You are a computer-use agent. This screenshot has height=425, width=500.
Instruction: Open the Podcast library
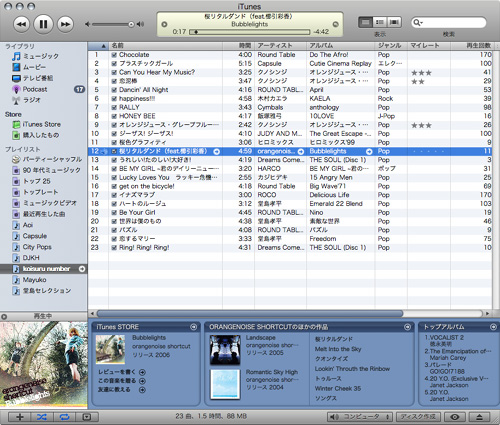(30, 89)
